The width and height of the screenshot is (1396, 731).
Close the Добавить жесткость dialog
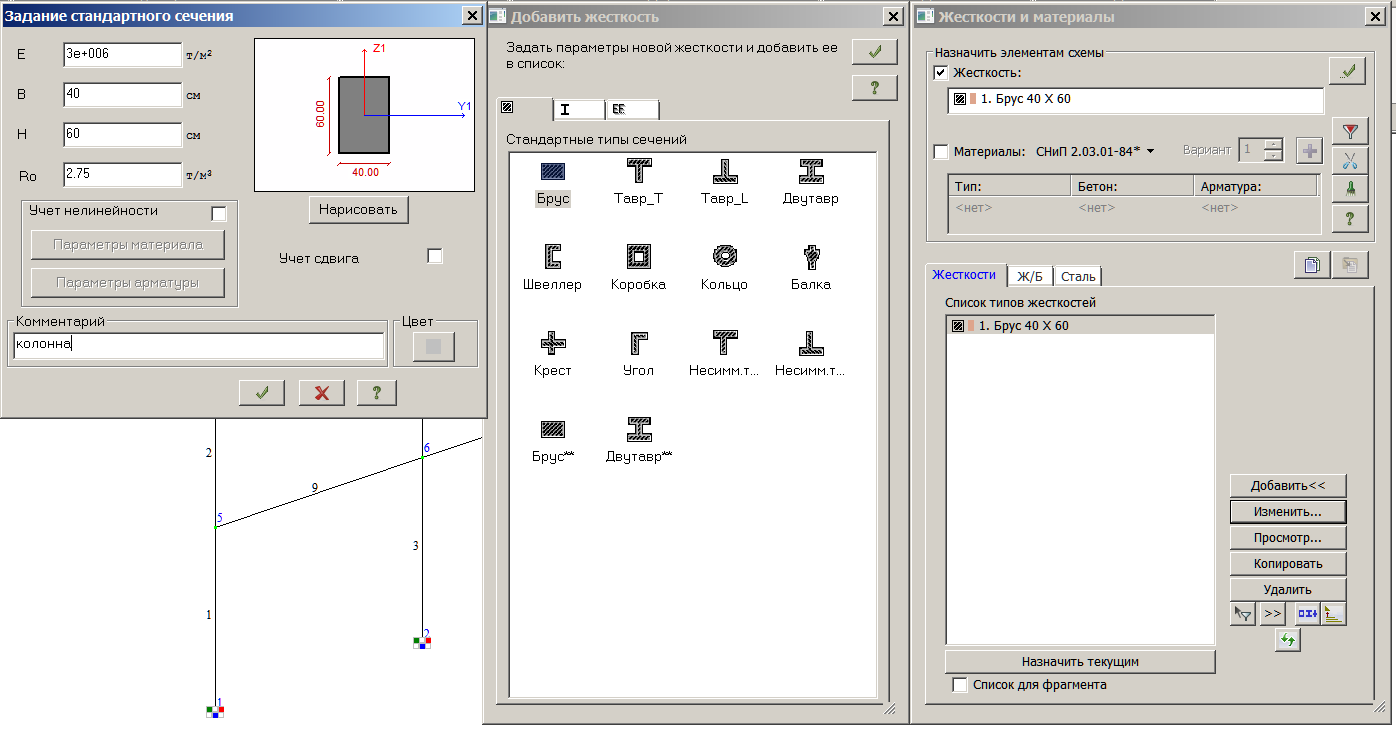(x=893, y=16)
